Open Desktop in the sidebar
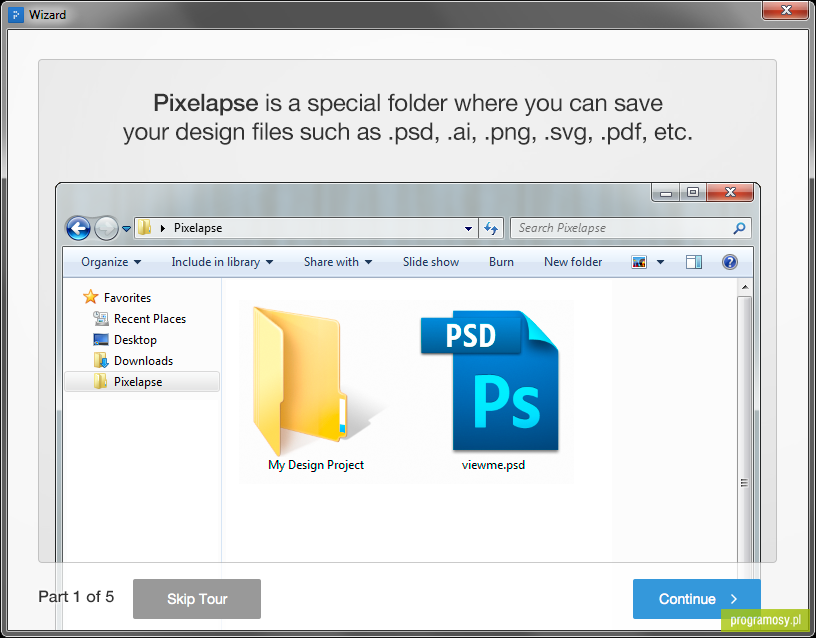 (135, 340)
